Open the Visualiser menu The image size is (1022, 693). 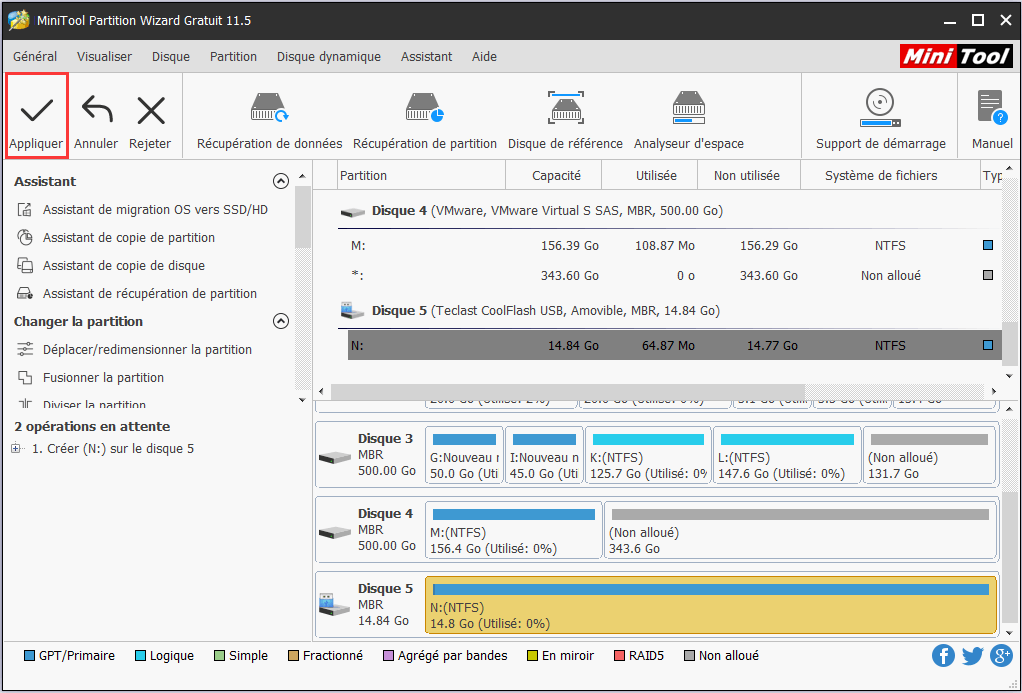(x=104, y=57)
